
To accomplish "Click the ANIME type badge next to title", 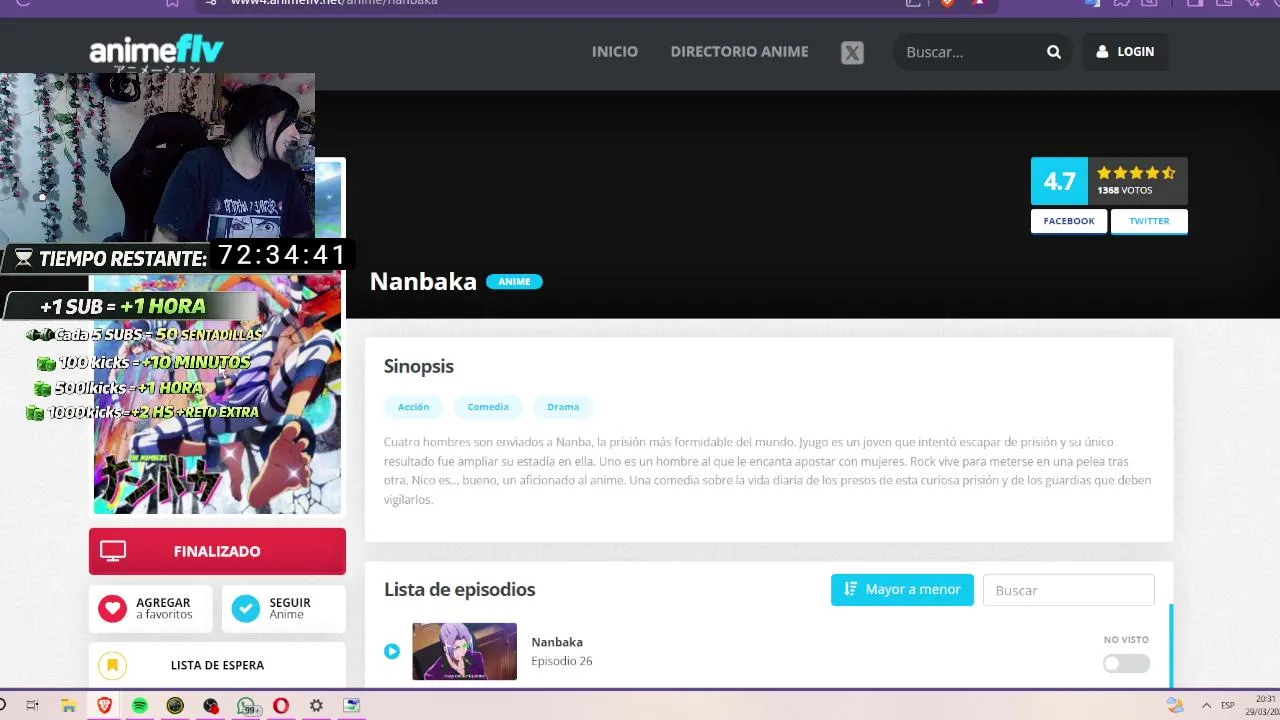I will click(x=514, y=282).
